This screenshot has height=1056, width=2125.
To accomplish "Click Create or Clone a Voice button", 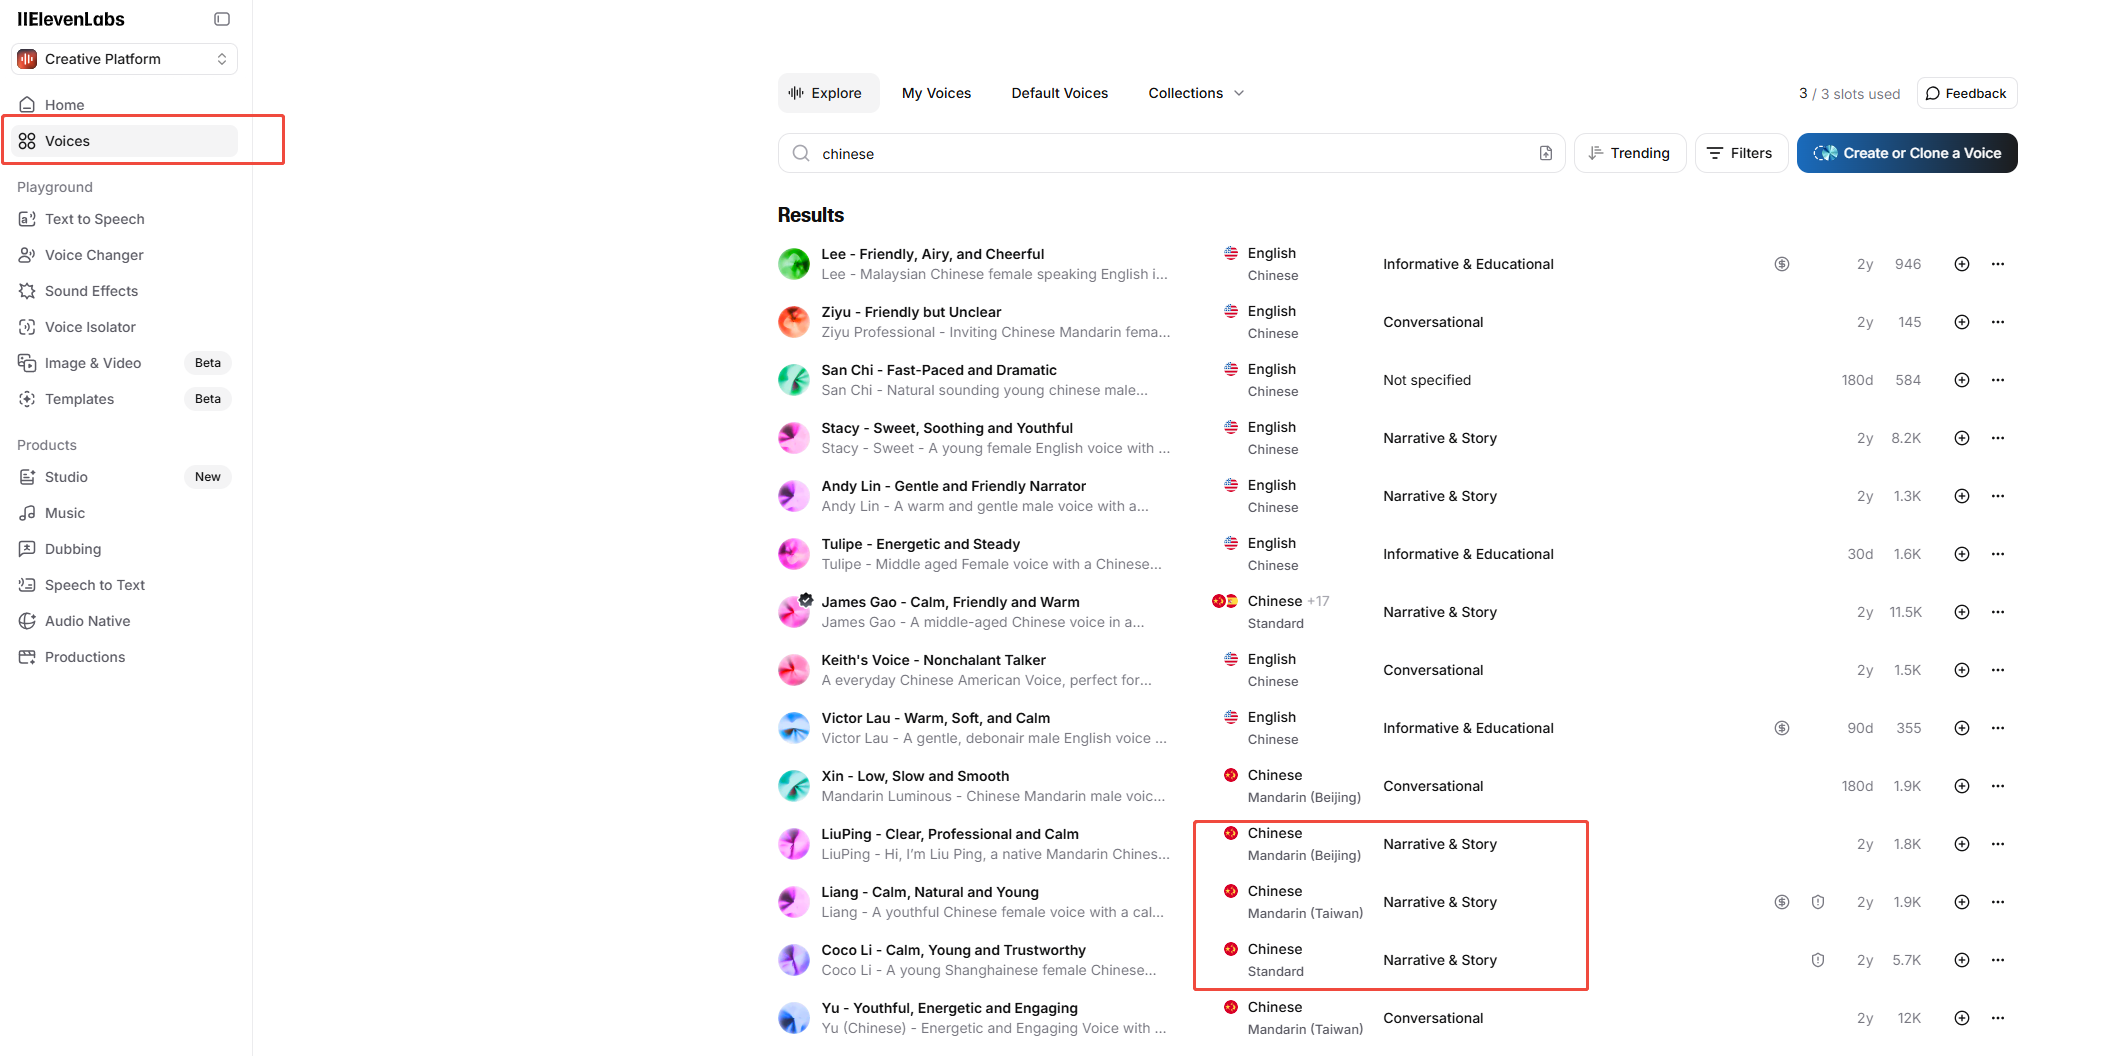I will [1906, 153].
